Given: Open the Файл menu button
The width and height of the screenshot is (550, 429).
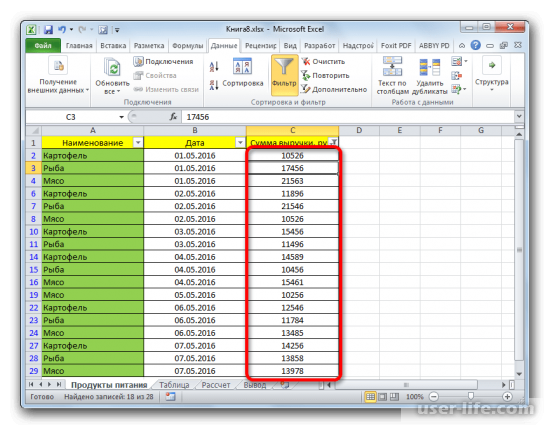Looking at the screenshot, I should (x=43, y=46).
